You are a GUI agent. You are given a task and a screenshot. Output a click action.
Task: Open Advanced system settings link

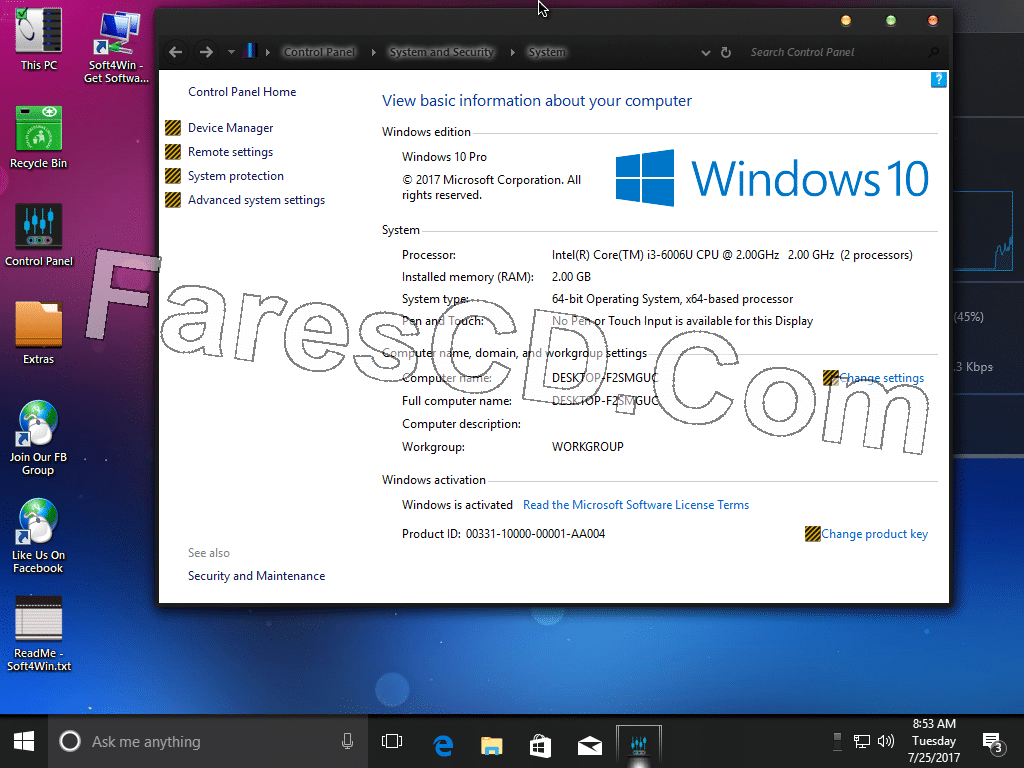pyautogui.click(x=257, y=200)
